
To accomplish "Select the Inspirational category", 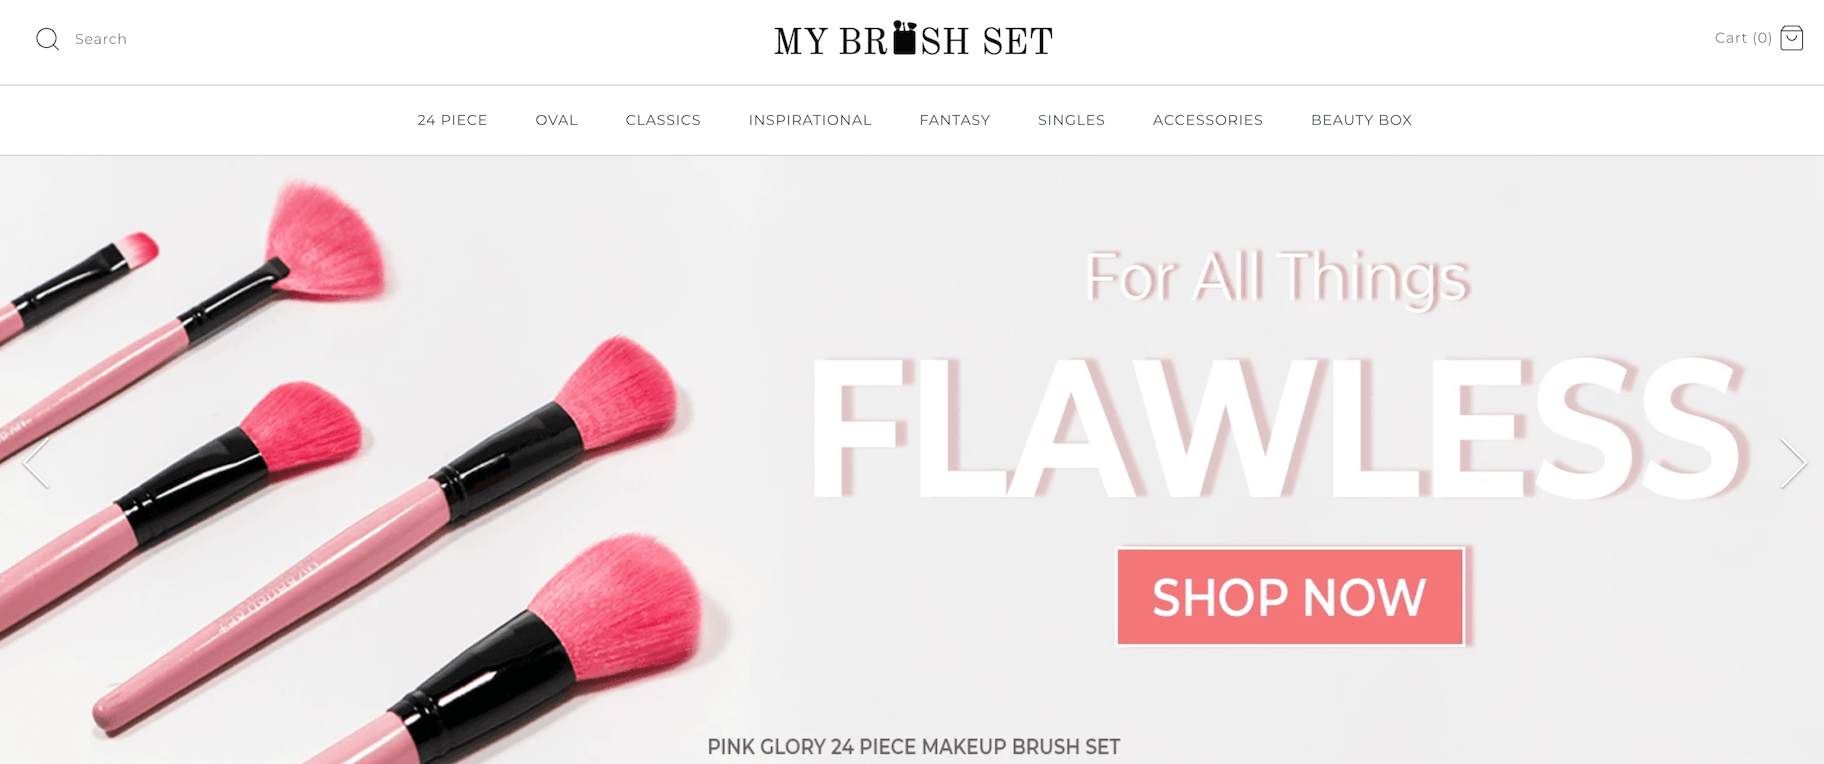I will (x=810, y=120).
